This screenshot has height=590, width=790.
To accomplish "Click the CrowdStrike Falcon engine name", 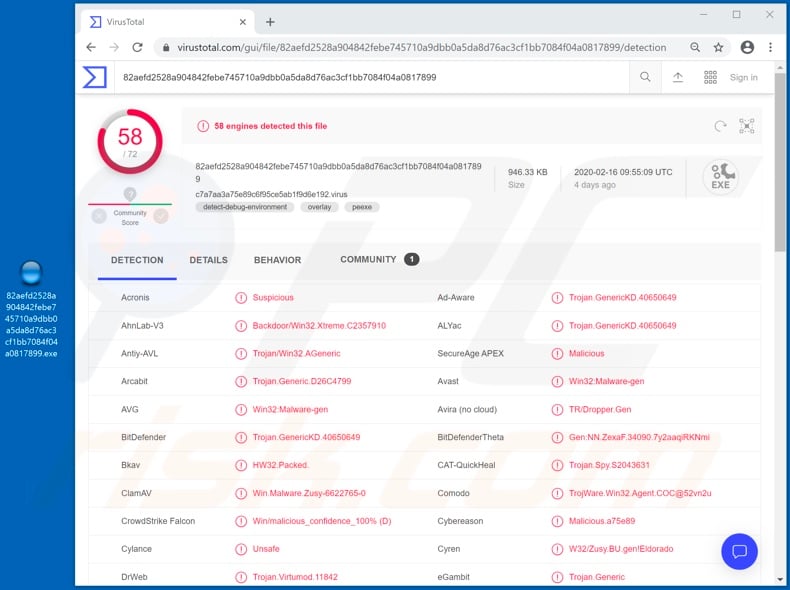I will pos(158,521).
